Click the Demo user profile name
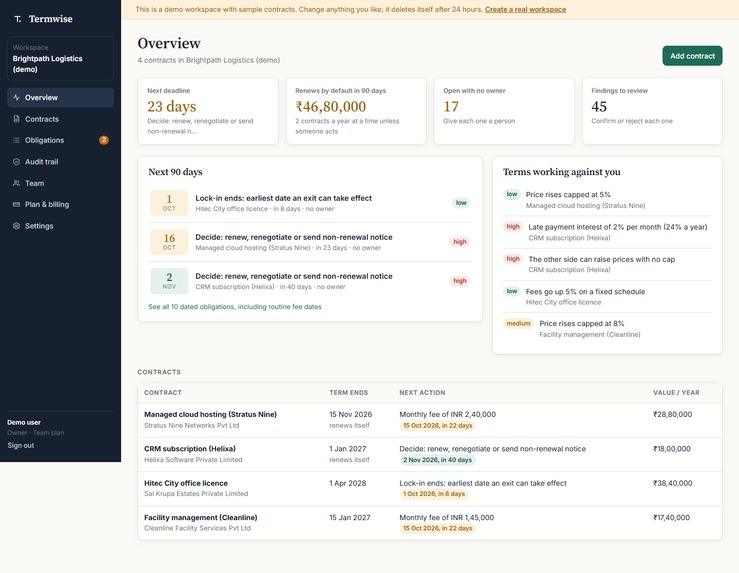 [24, 423]
